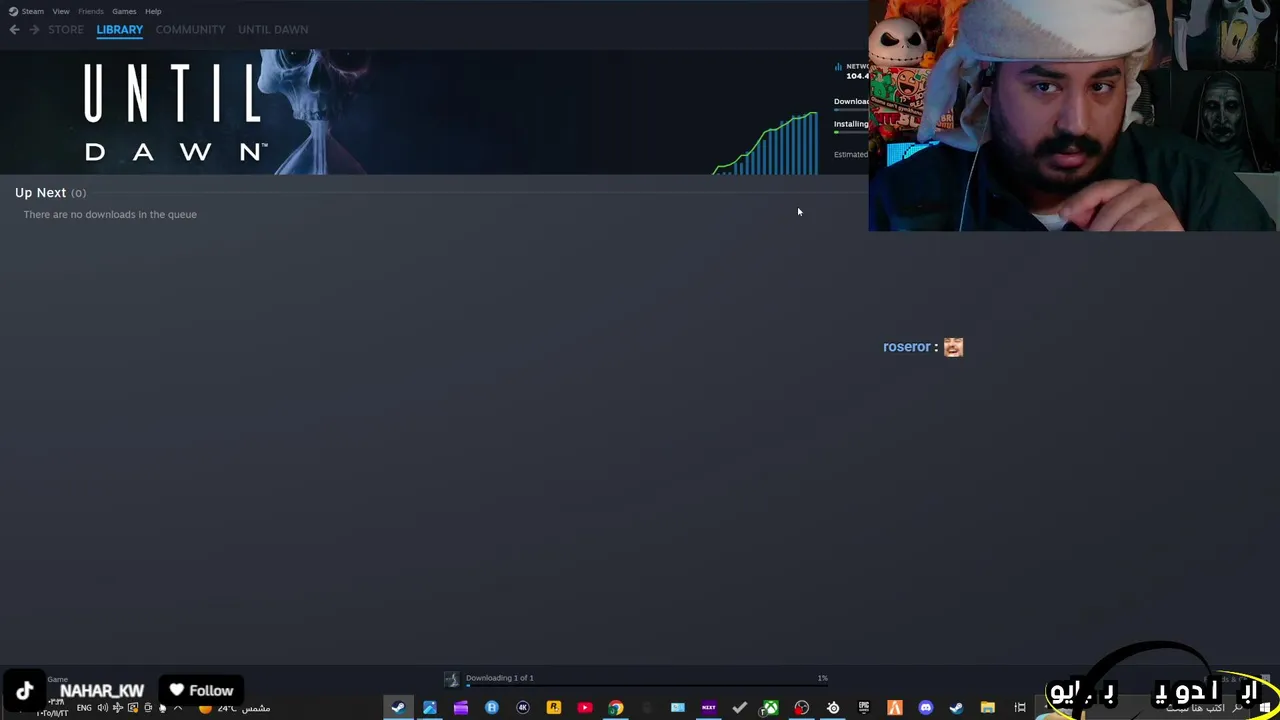This screenshot has height=720, width=1280.
Task: Open the Friends menu
Action: pos(91,11)
